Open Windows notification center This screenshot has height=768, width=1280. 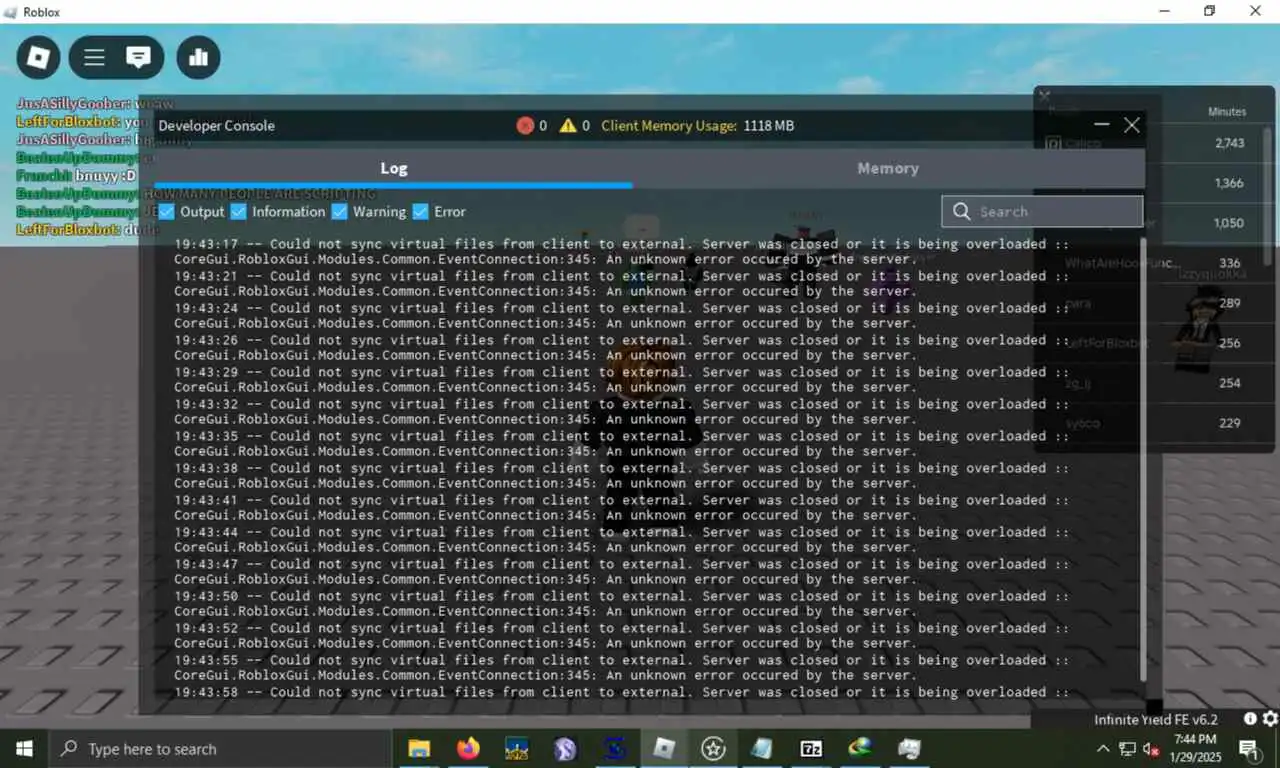click(1249, 749)
